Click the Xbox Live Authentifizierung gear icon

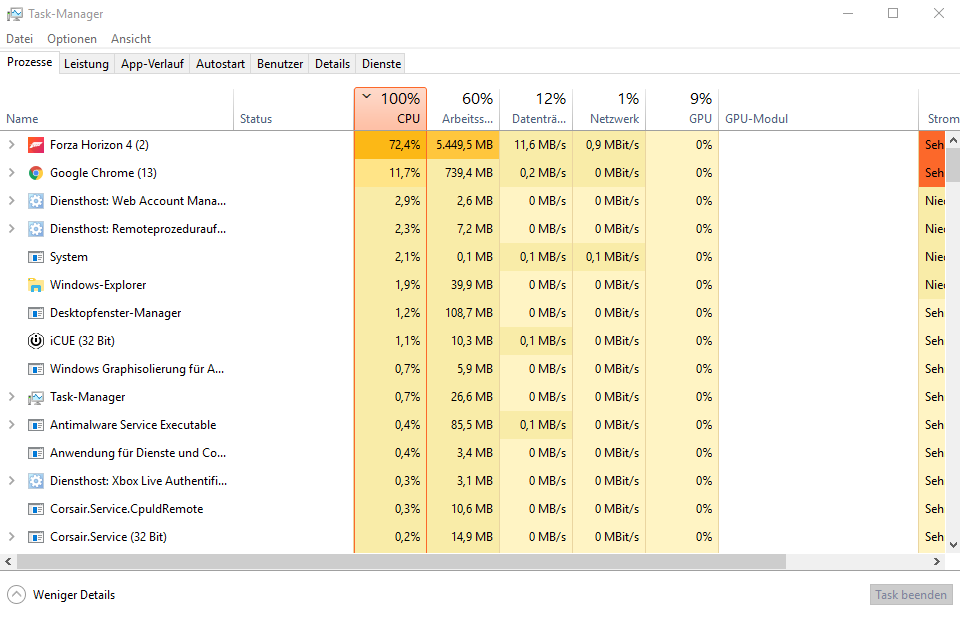36,481
